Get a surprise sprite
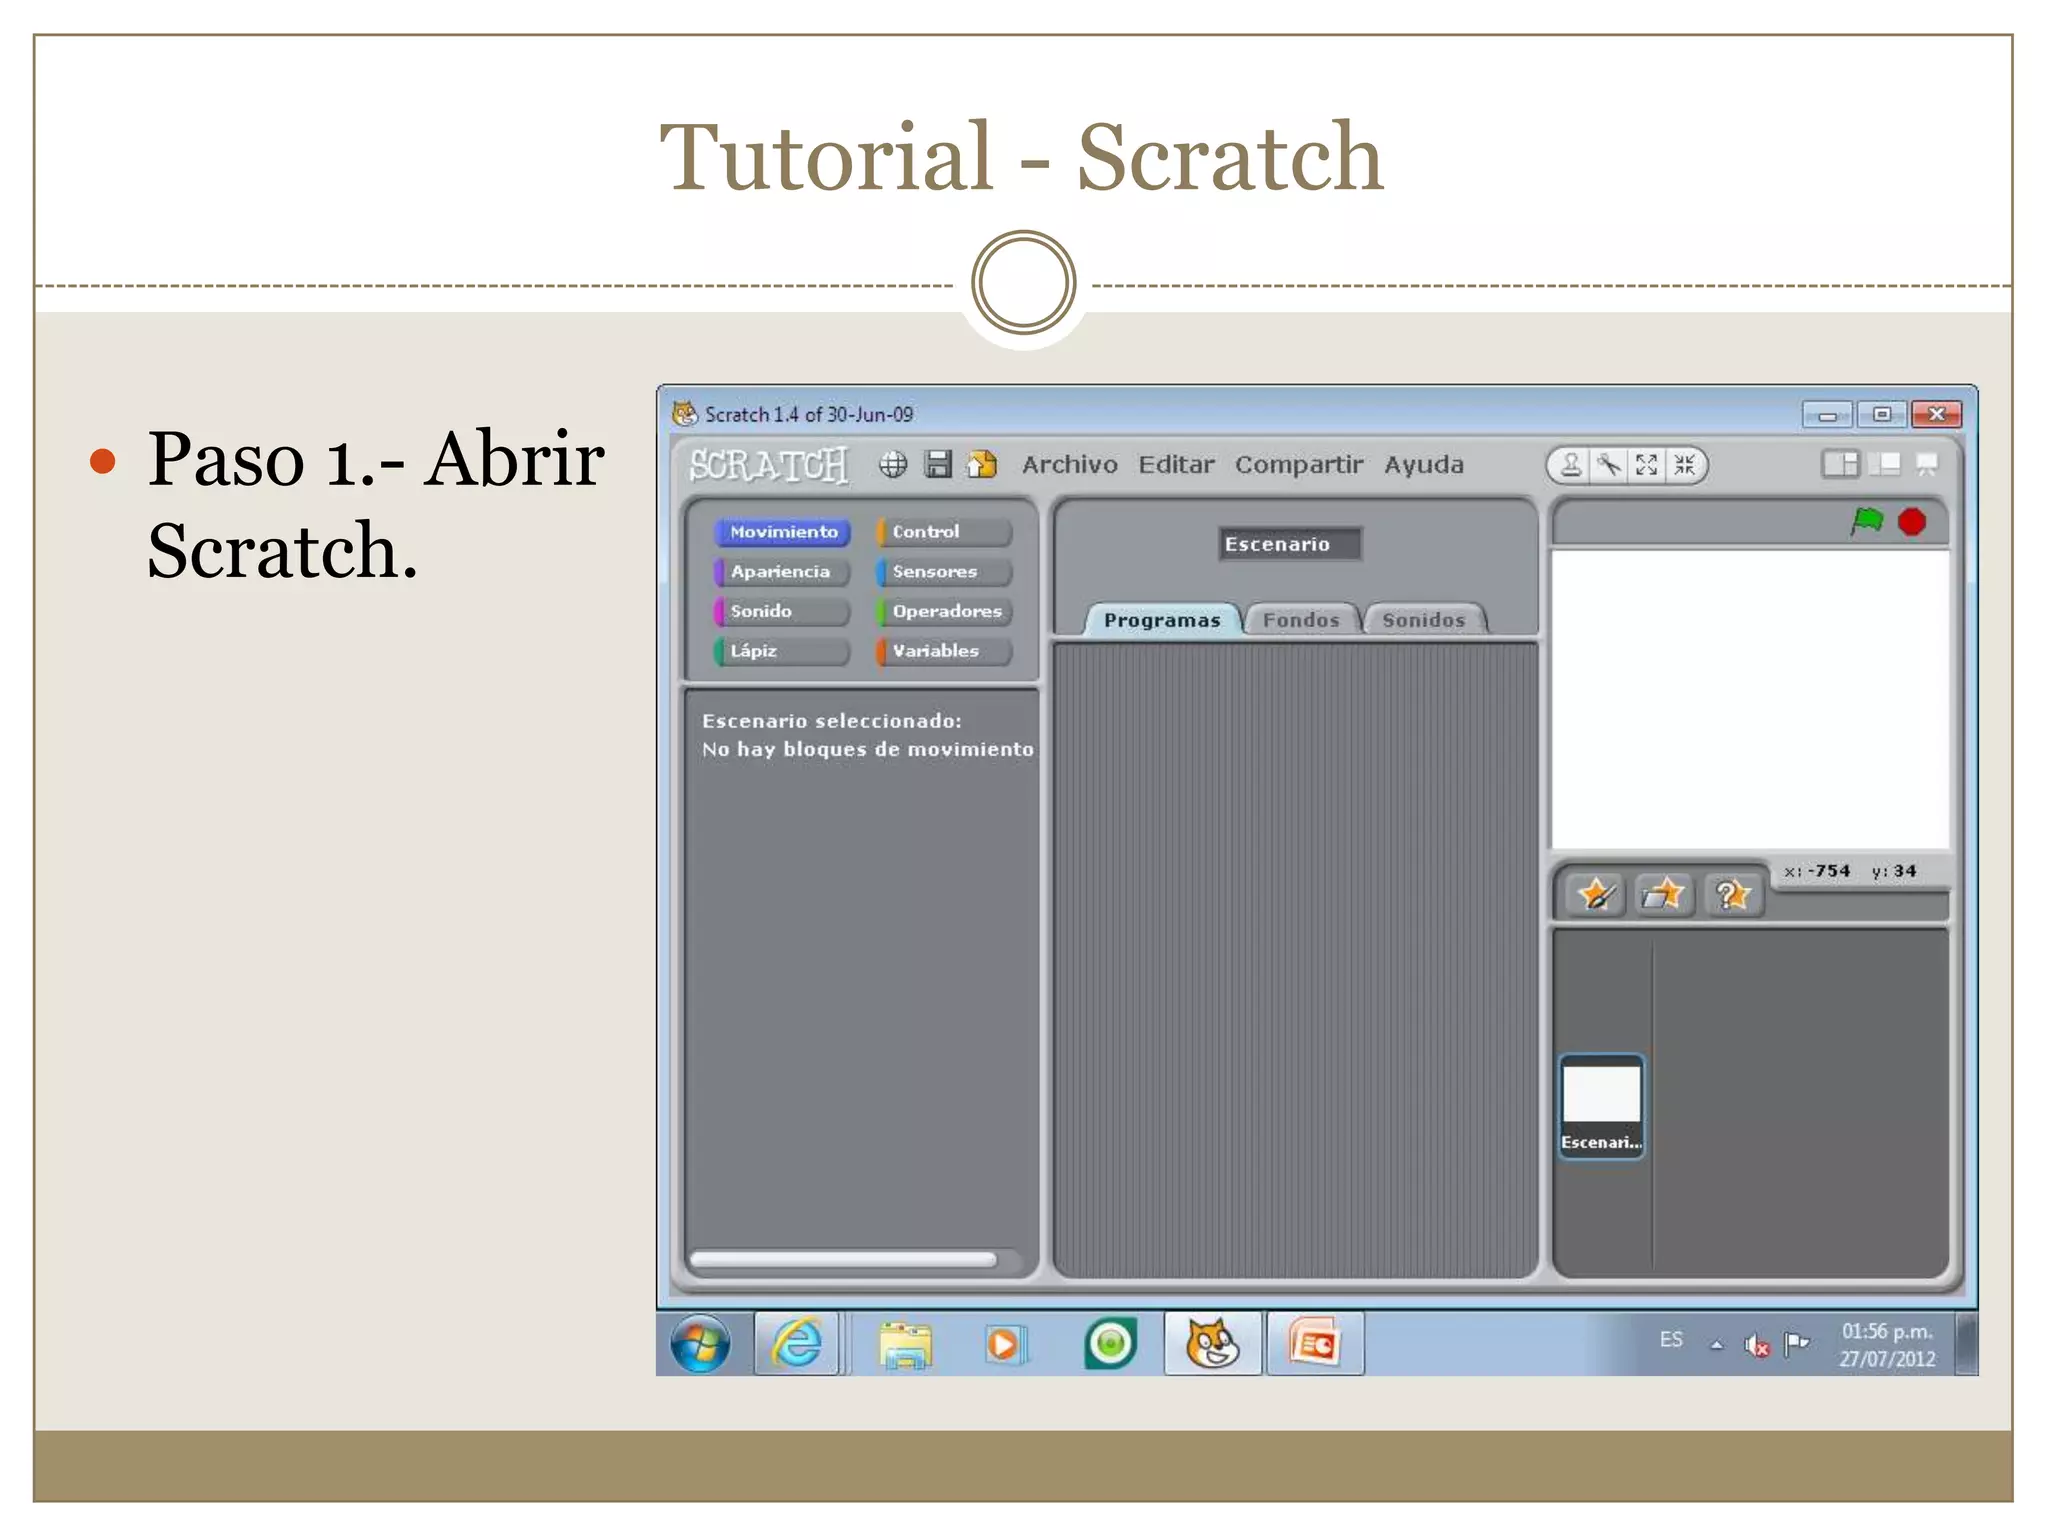 pyautogui.click(x=1732, y=894)
